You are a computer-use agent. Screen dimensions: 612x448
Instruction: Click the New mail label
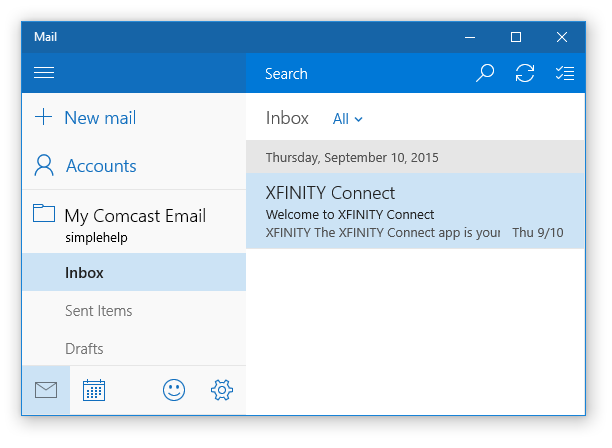coord(100,117)
